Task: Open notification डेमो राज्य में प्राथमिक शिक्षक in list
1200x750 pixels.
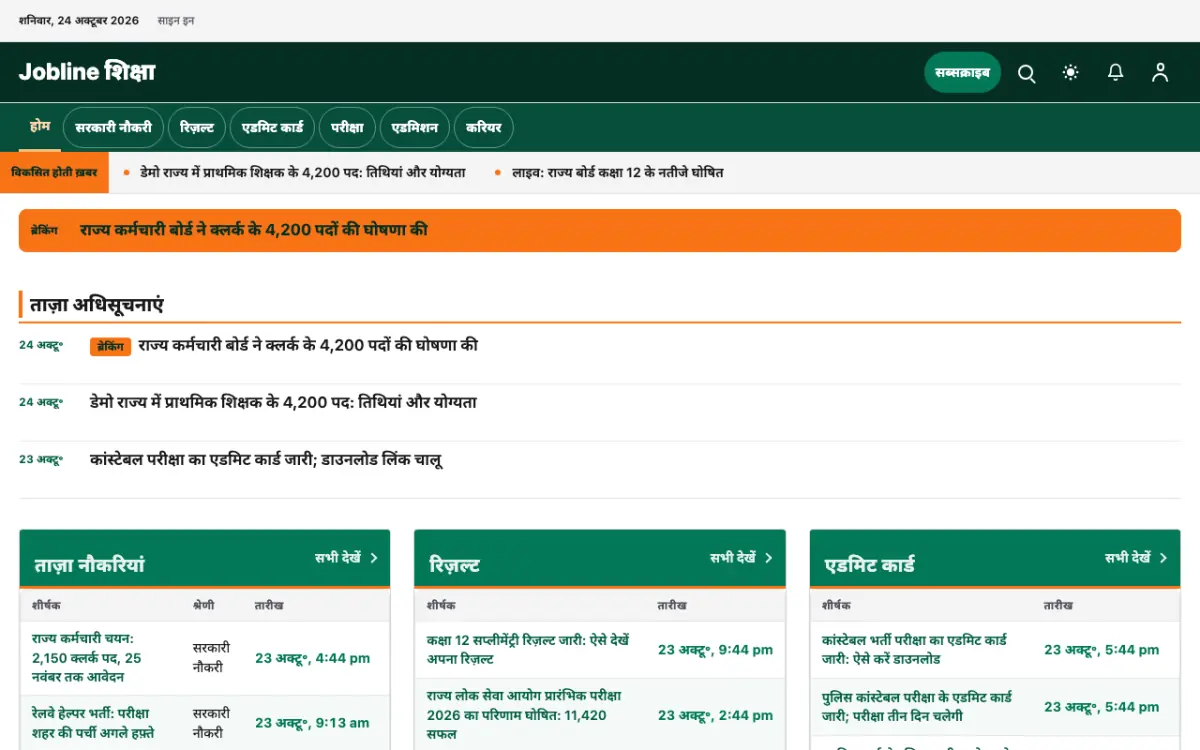Action: tap(283, 403)
